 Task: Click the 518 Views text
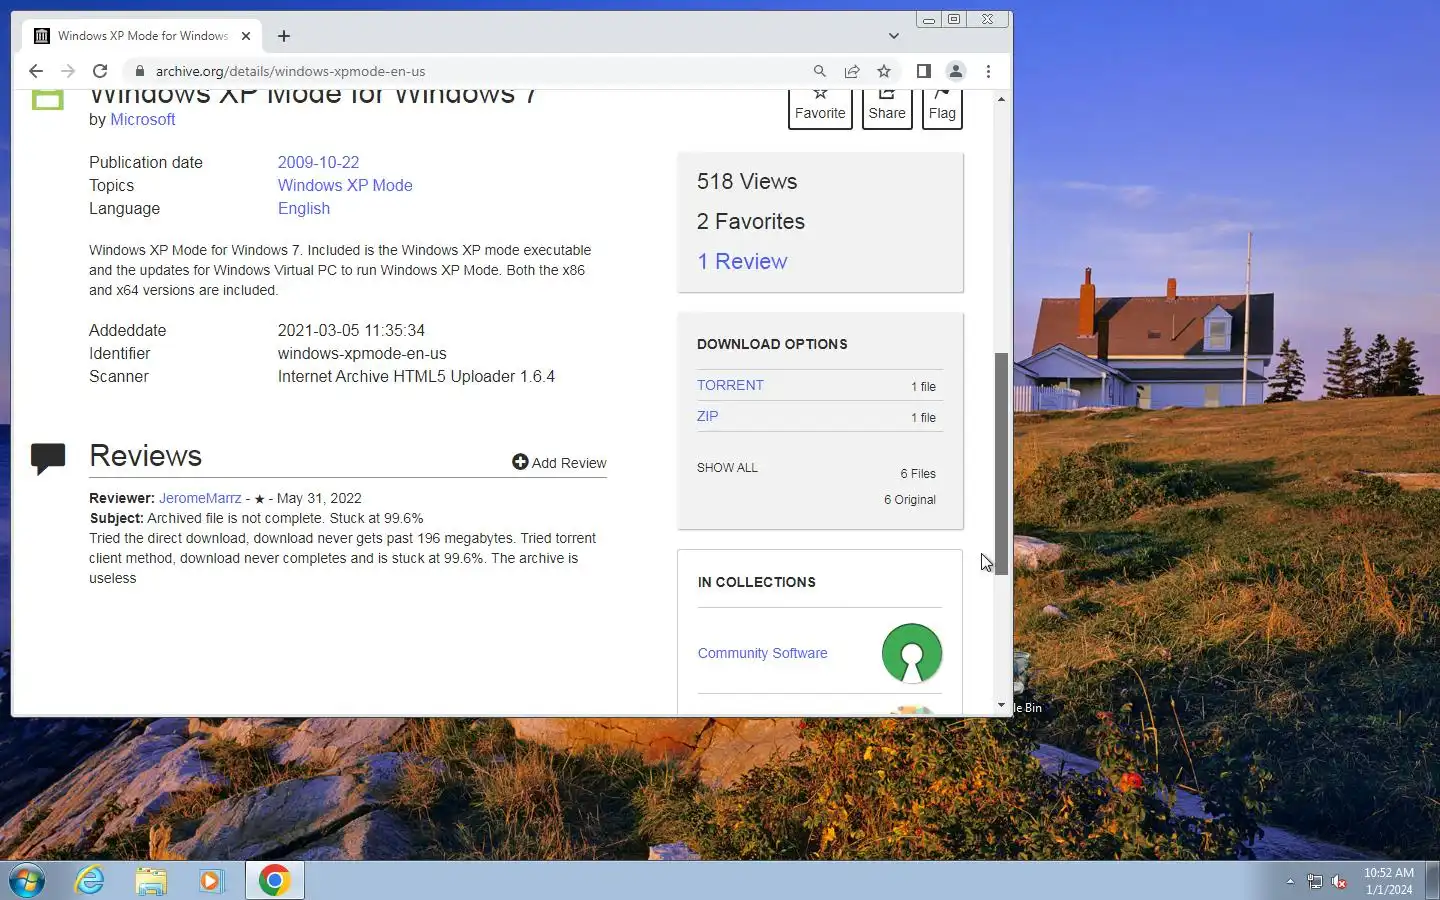point(747,181)
